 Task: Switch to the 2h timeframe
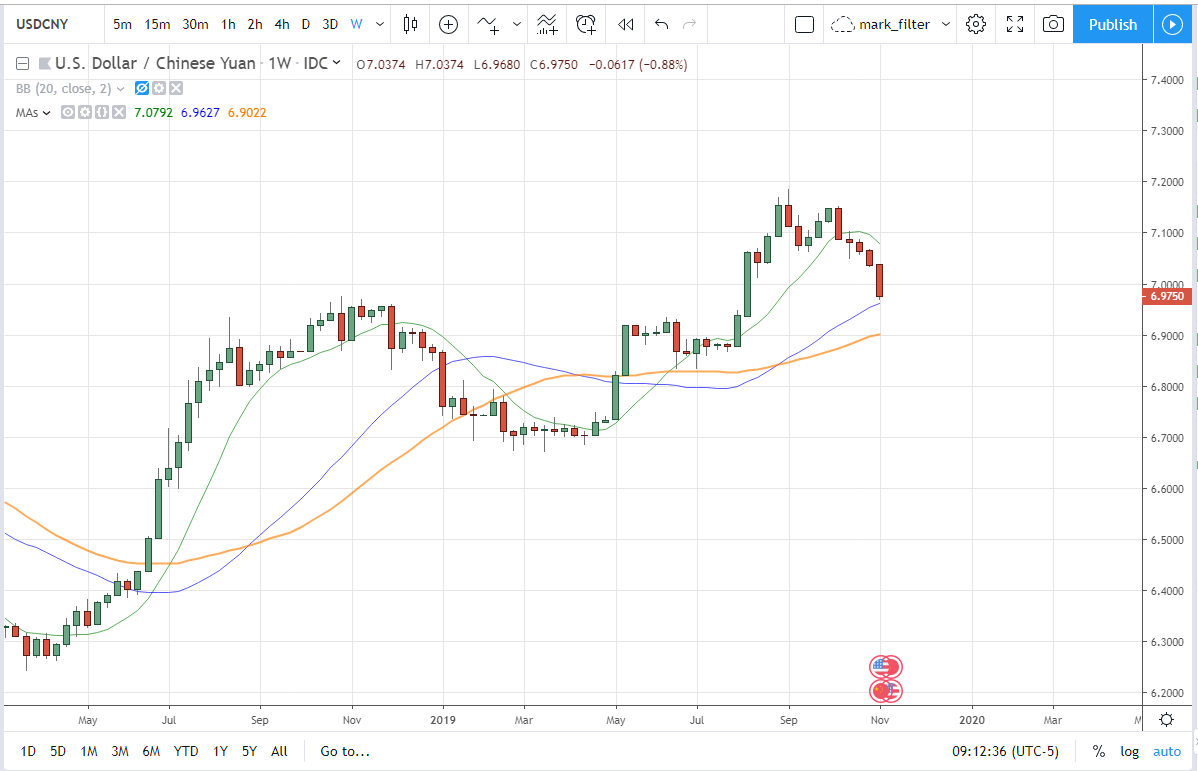255,24
